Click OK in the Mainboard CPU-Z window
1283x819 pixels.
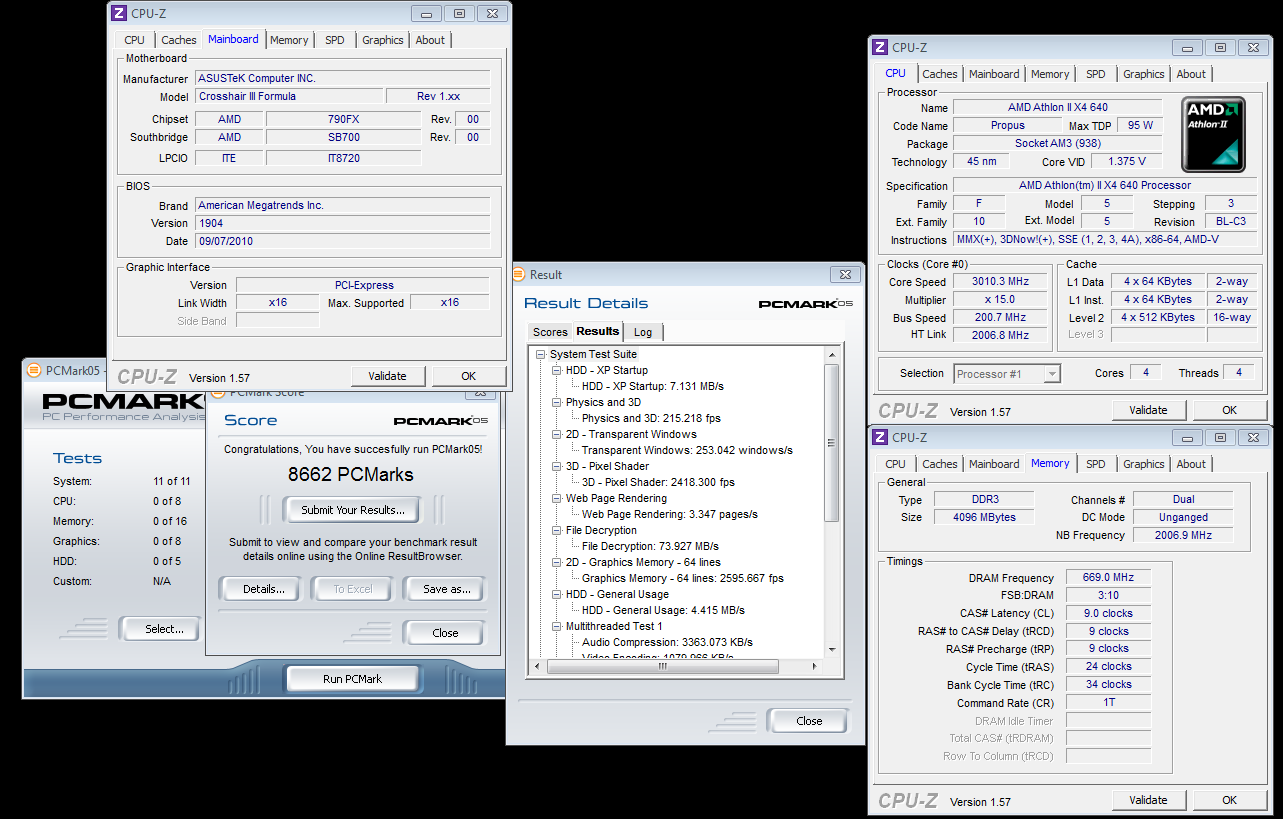coord(468,376)
